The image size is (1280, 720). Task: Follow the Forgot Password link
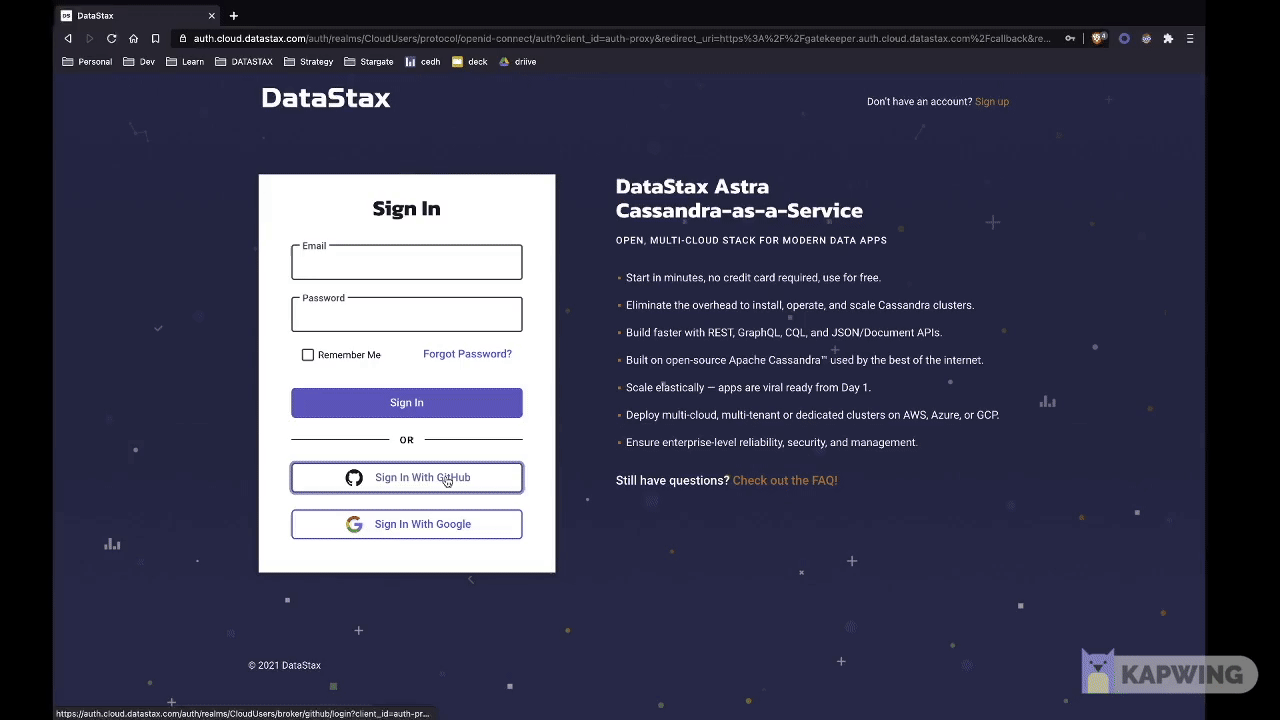467,354
